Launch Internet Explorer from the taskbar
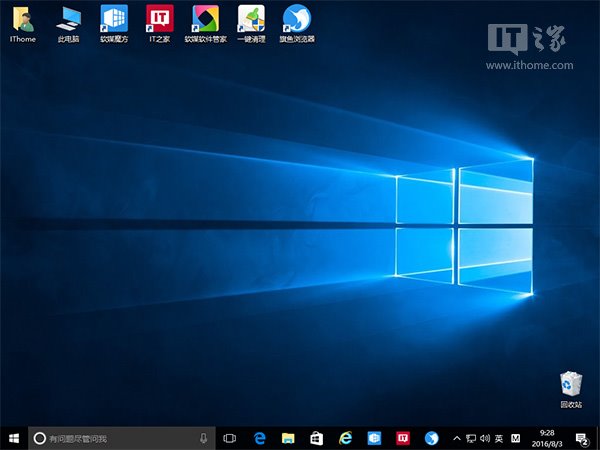The image size is (600, 450). click(x=345, y=439)
